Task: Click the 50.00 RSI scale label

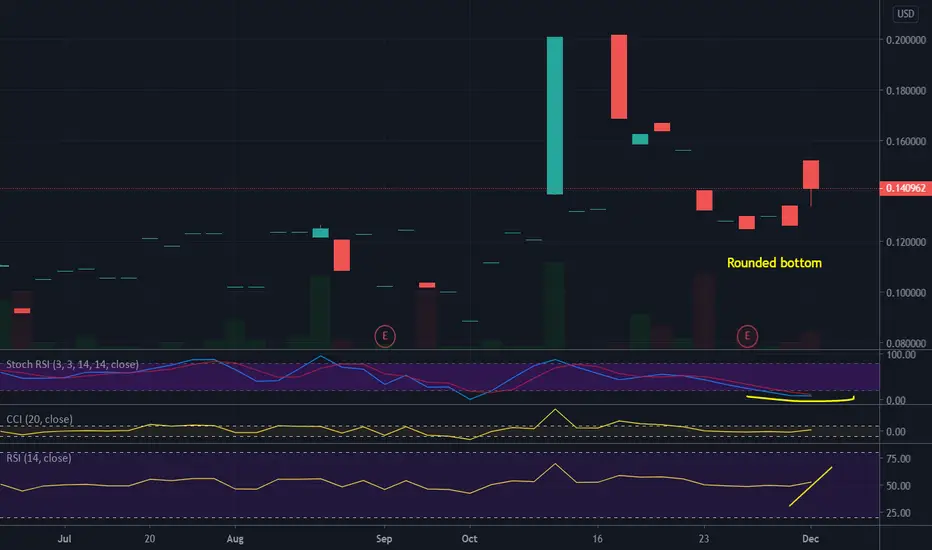Action: click(898, 486)
